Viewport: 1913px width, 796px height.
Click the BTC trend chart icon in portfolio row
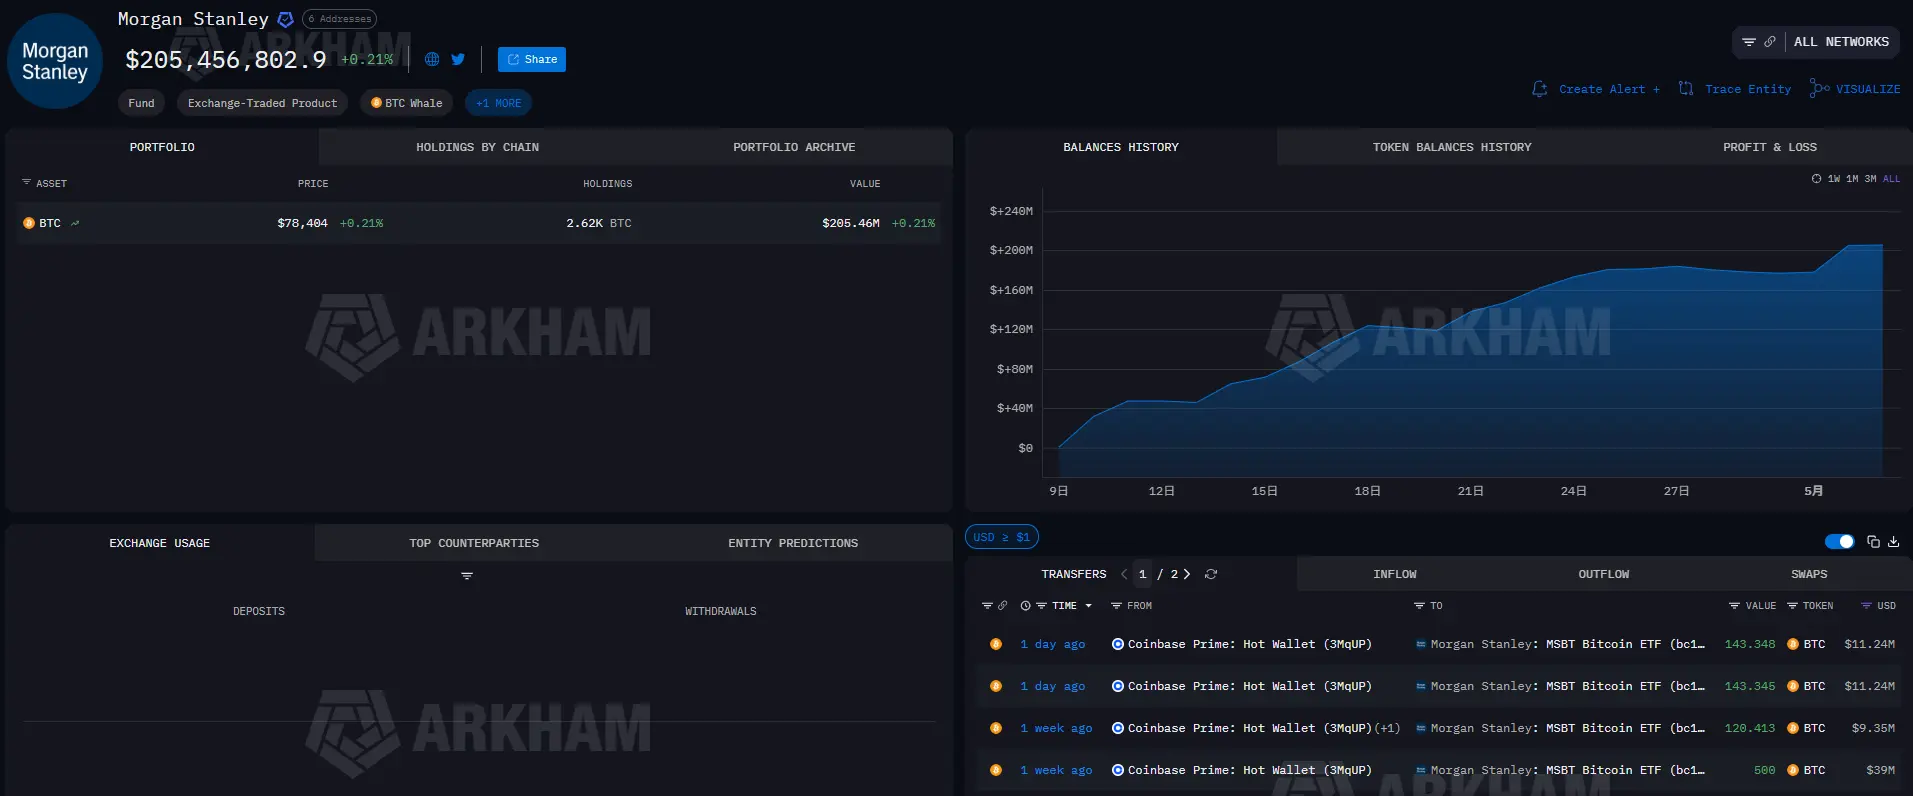(75, 223)
